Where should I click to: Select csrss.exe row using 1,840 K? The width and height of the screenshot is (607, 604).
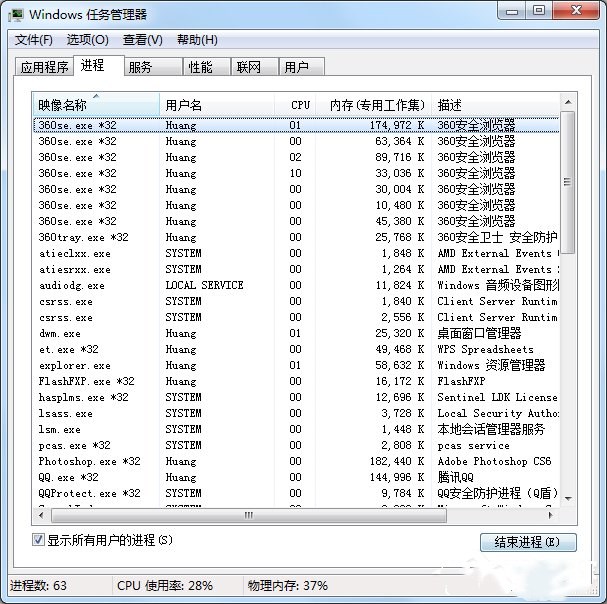[x=296, y=301]
